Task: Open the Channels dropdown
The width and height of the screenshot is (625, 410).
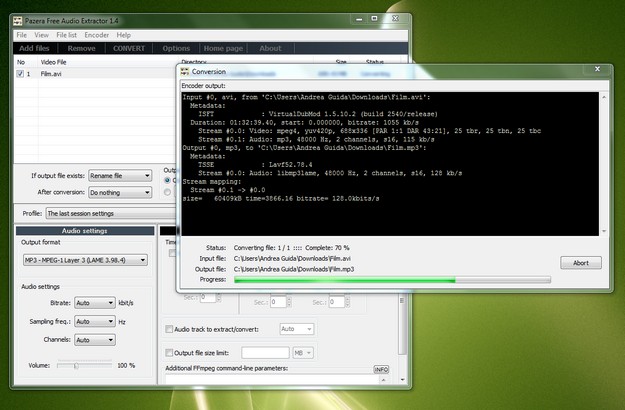Action: [x=95, y=340]
